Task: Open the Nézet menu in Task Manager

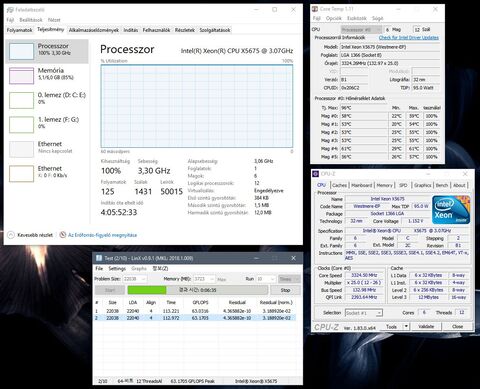Action: click(x=54, y=20)
